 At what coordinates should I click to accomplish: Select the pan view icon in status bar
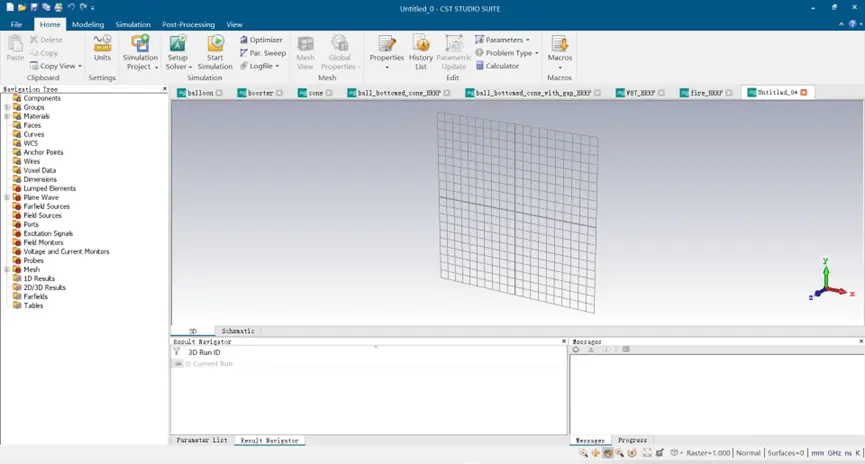pyautogui.click(x=595, y=453)
